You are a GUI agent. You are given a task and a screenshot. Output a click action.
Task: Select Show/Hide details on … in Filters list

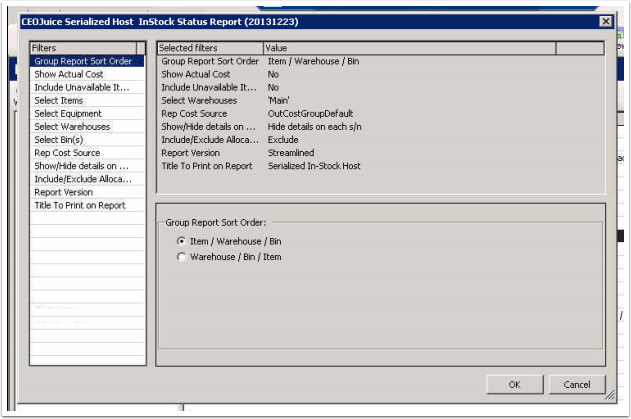click(87, 166)
